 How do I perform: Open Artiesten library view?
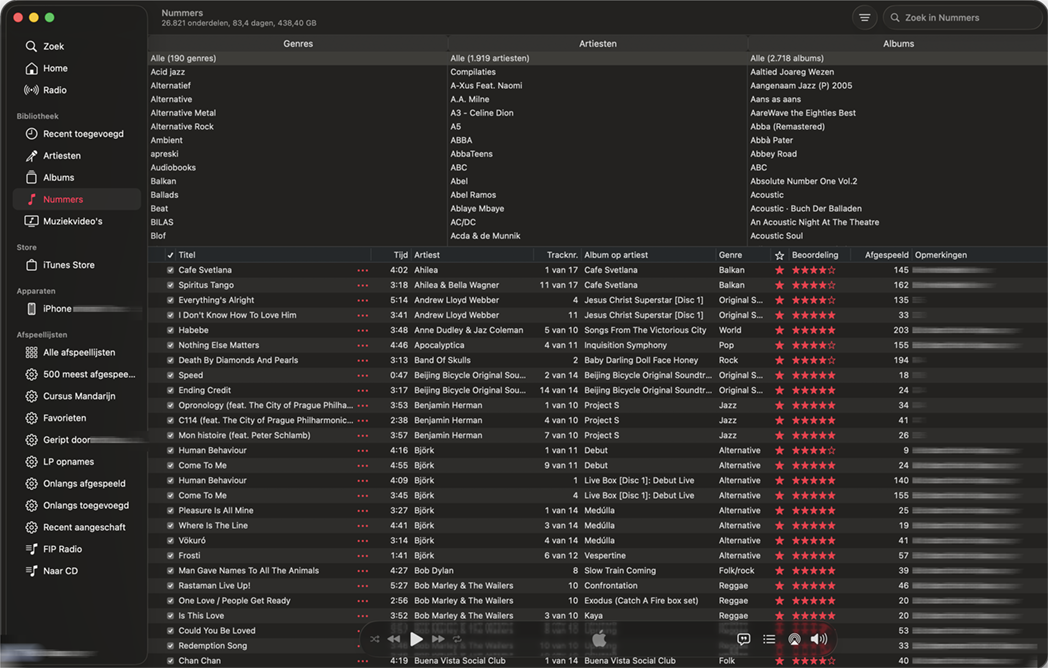53,156
